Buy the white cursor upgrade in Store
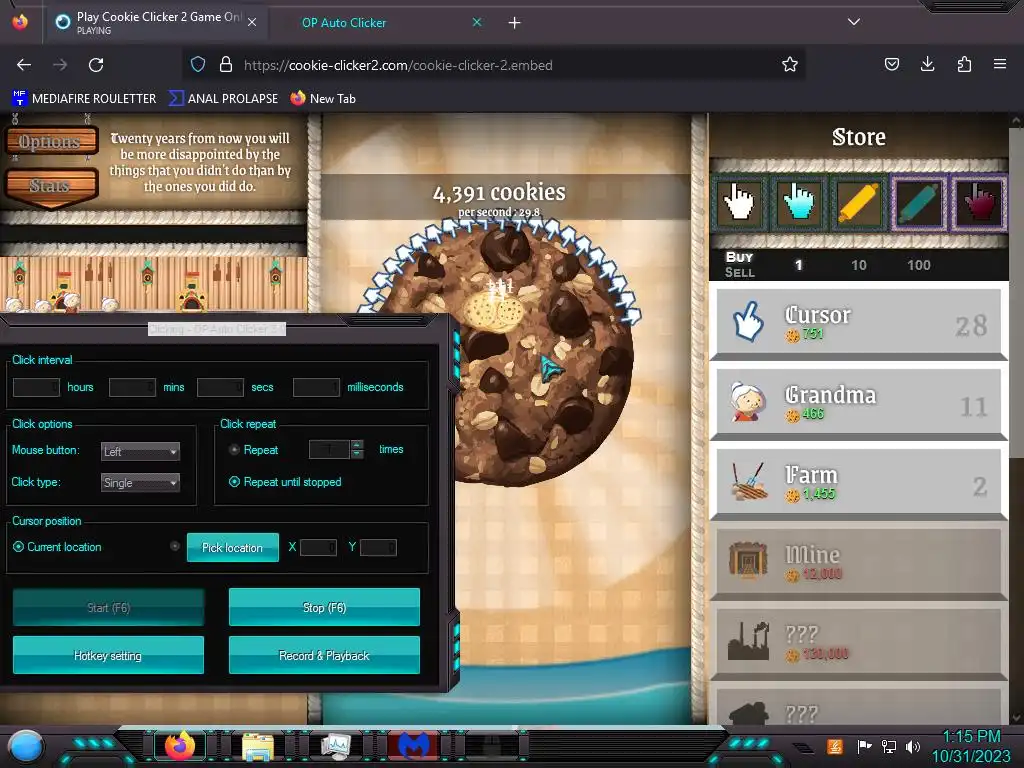This screenshot has width=1024, height=768. pyautogui.click(x=739, y=202)
